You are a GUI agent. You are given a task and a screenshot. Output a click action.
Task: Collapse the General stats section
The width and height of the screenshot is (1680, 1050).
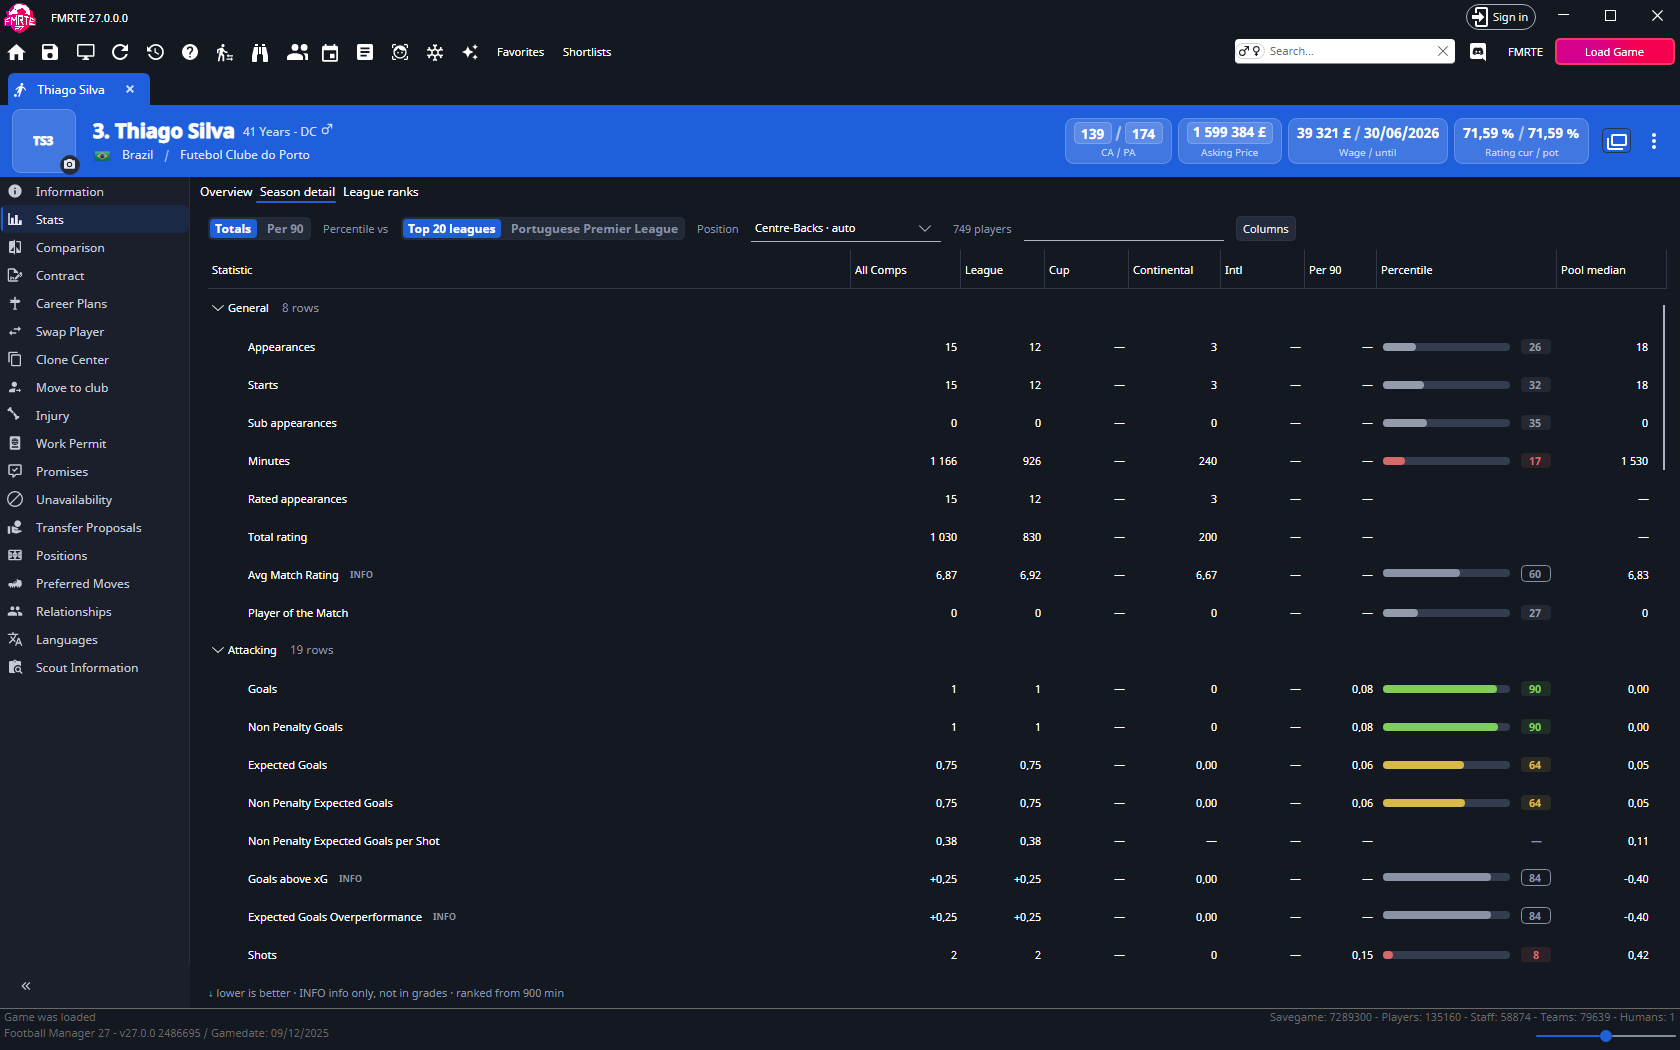tap(218, 308)
